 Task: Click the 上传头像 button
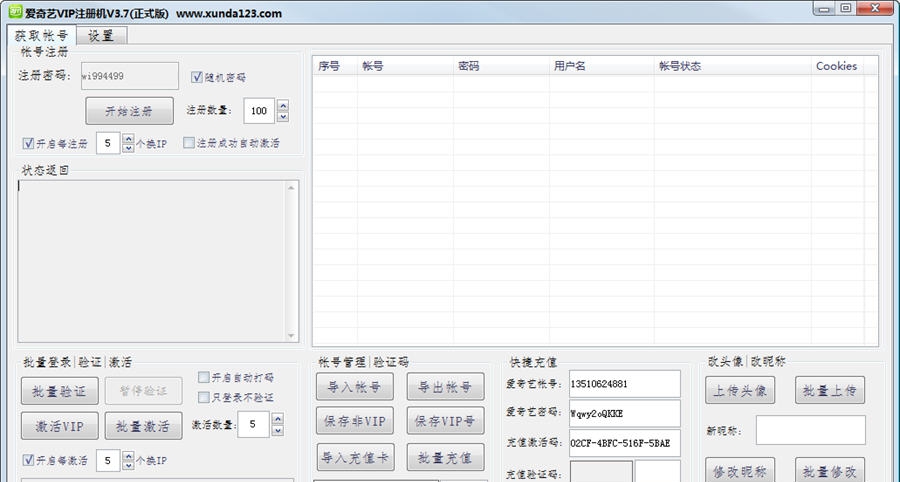pyautogui.click(x=740, y=390)
